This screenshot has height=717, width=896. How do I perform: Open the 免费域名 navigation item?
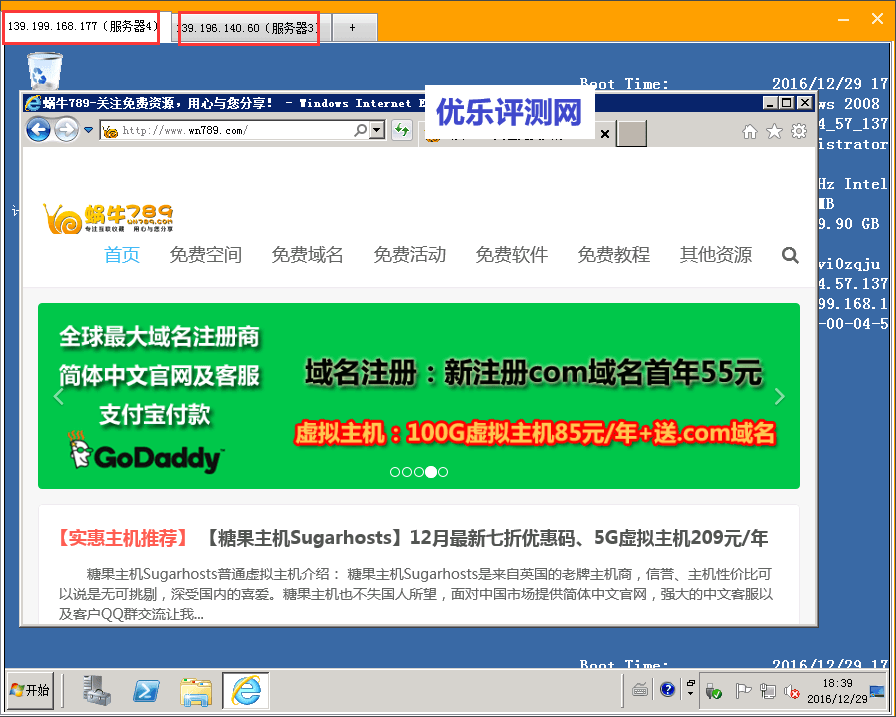pos(307,254)
